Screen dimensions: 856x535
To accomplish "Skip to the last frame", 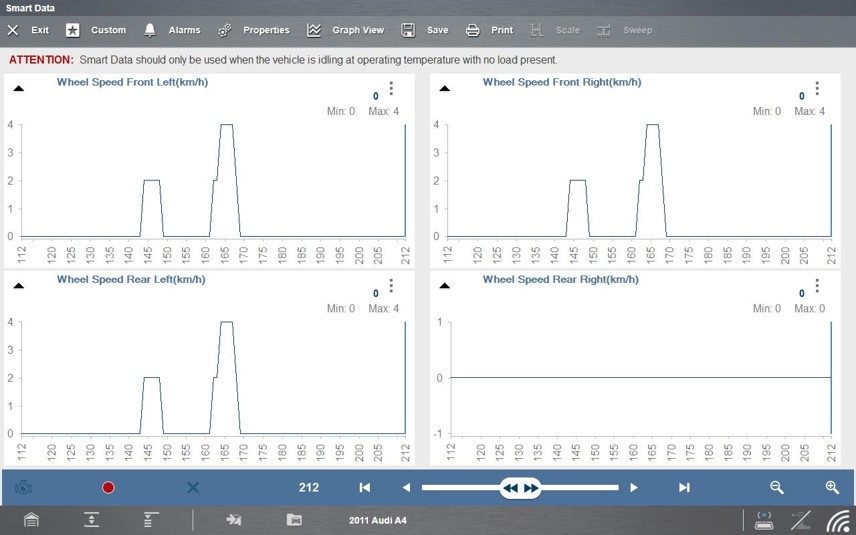I will coord(684,488).
